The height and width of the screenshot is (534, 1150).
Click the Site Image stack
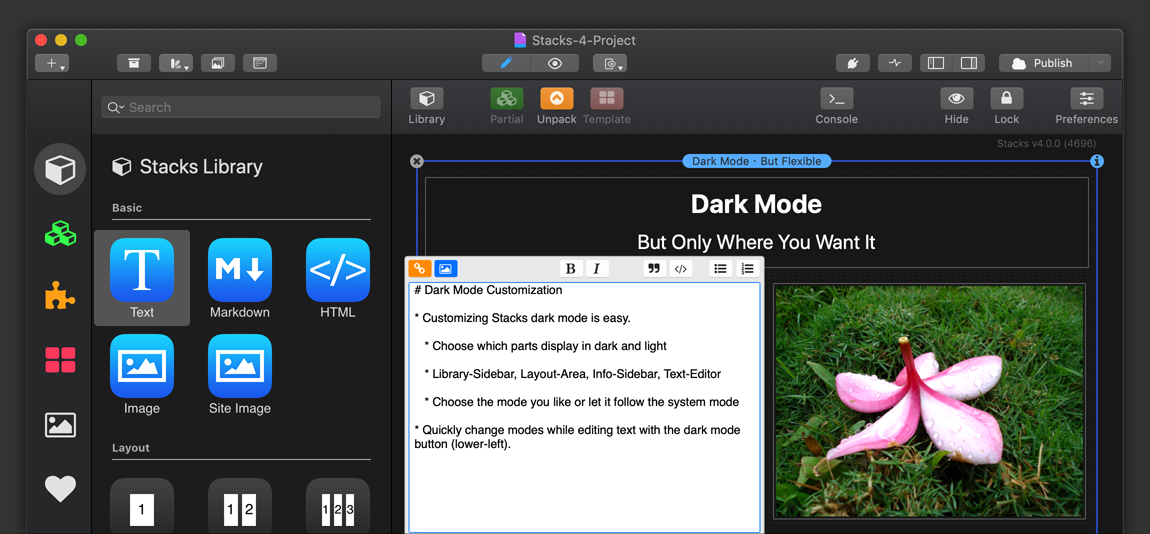(x=239, y=373)
